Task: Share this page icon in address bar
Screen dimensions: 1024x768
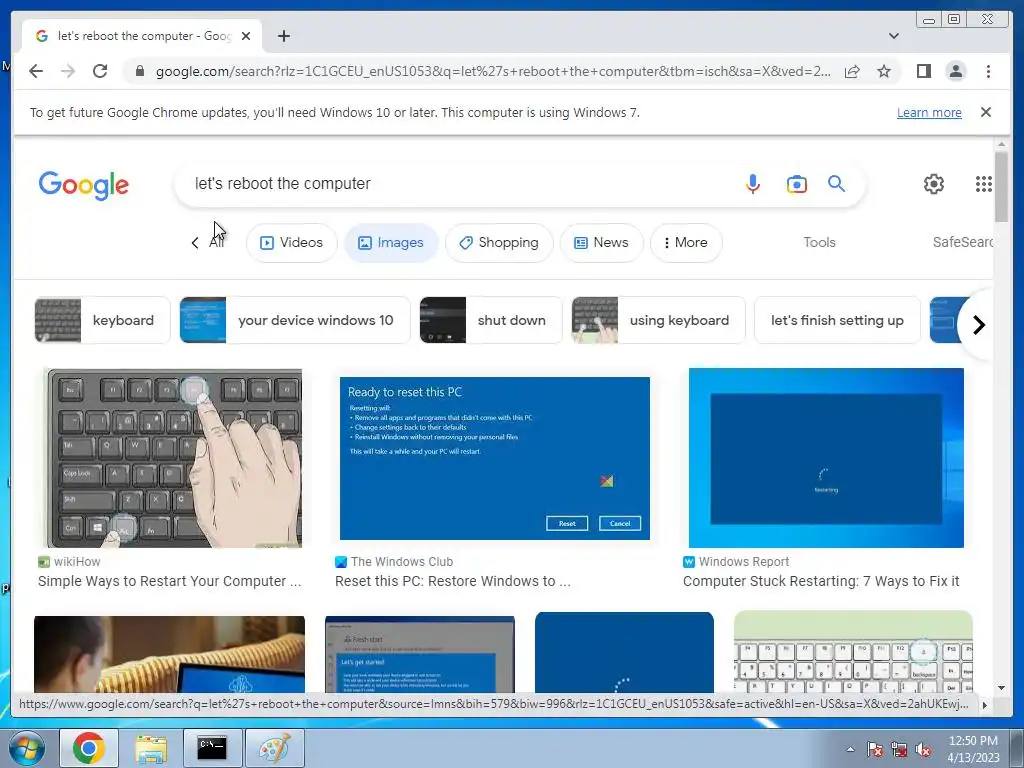Action: coord(852,71)
